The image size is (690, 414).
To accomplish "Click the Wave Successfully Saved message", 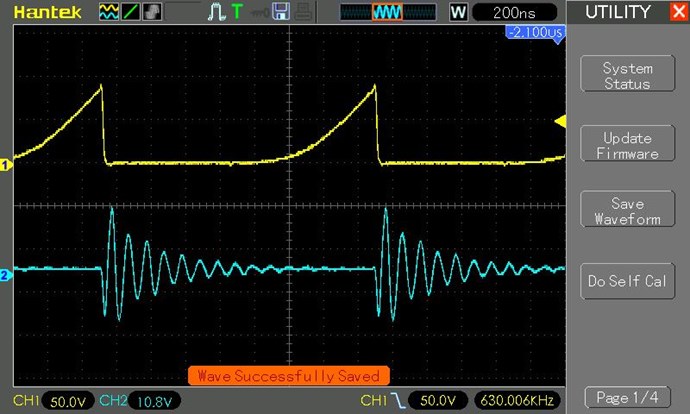I will pyautogui.click(x=289, y=376).
